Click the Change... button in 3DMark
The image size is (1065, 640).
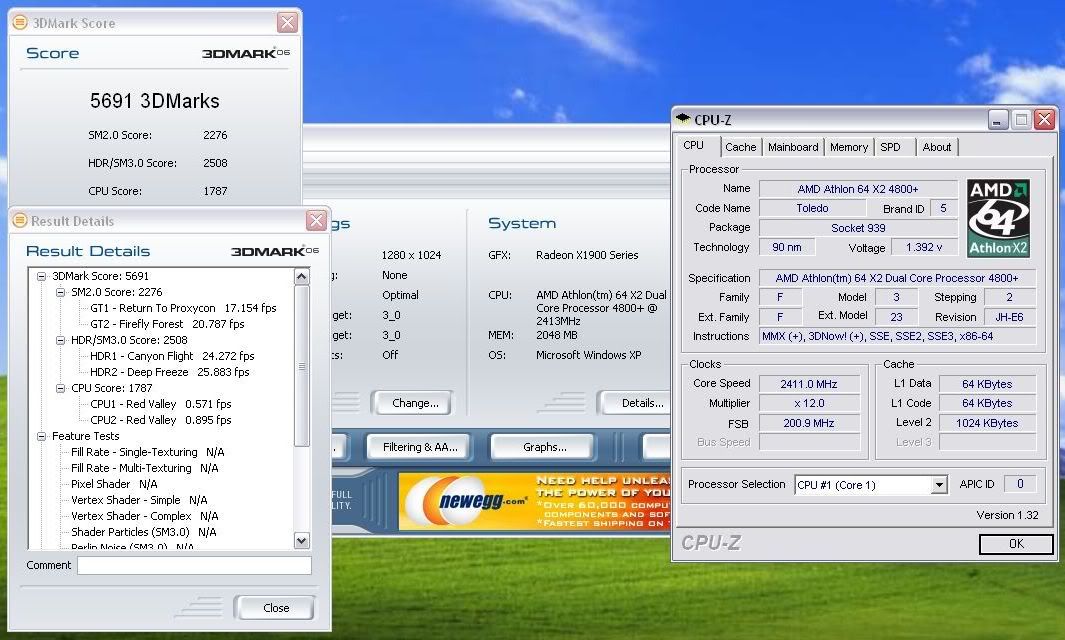click(414, 403)
